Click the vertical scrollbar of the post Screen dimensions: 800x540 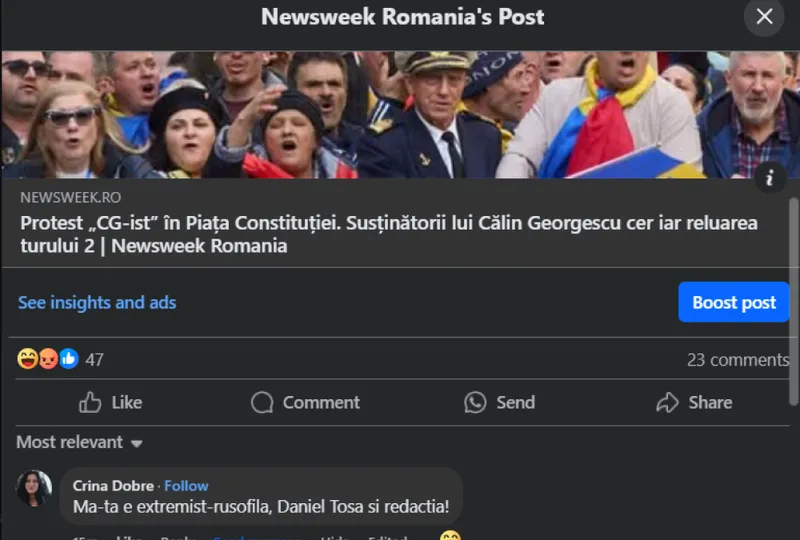click(x=794, y=300)
